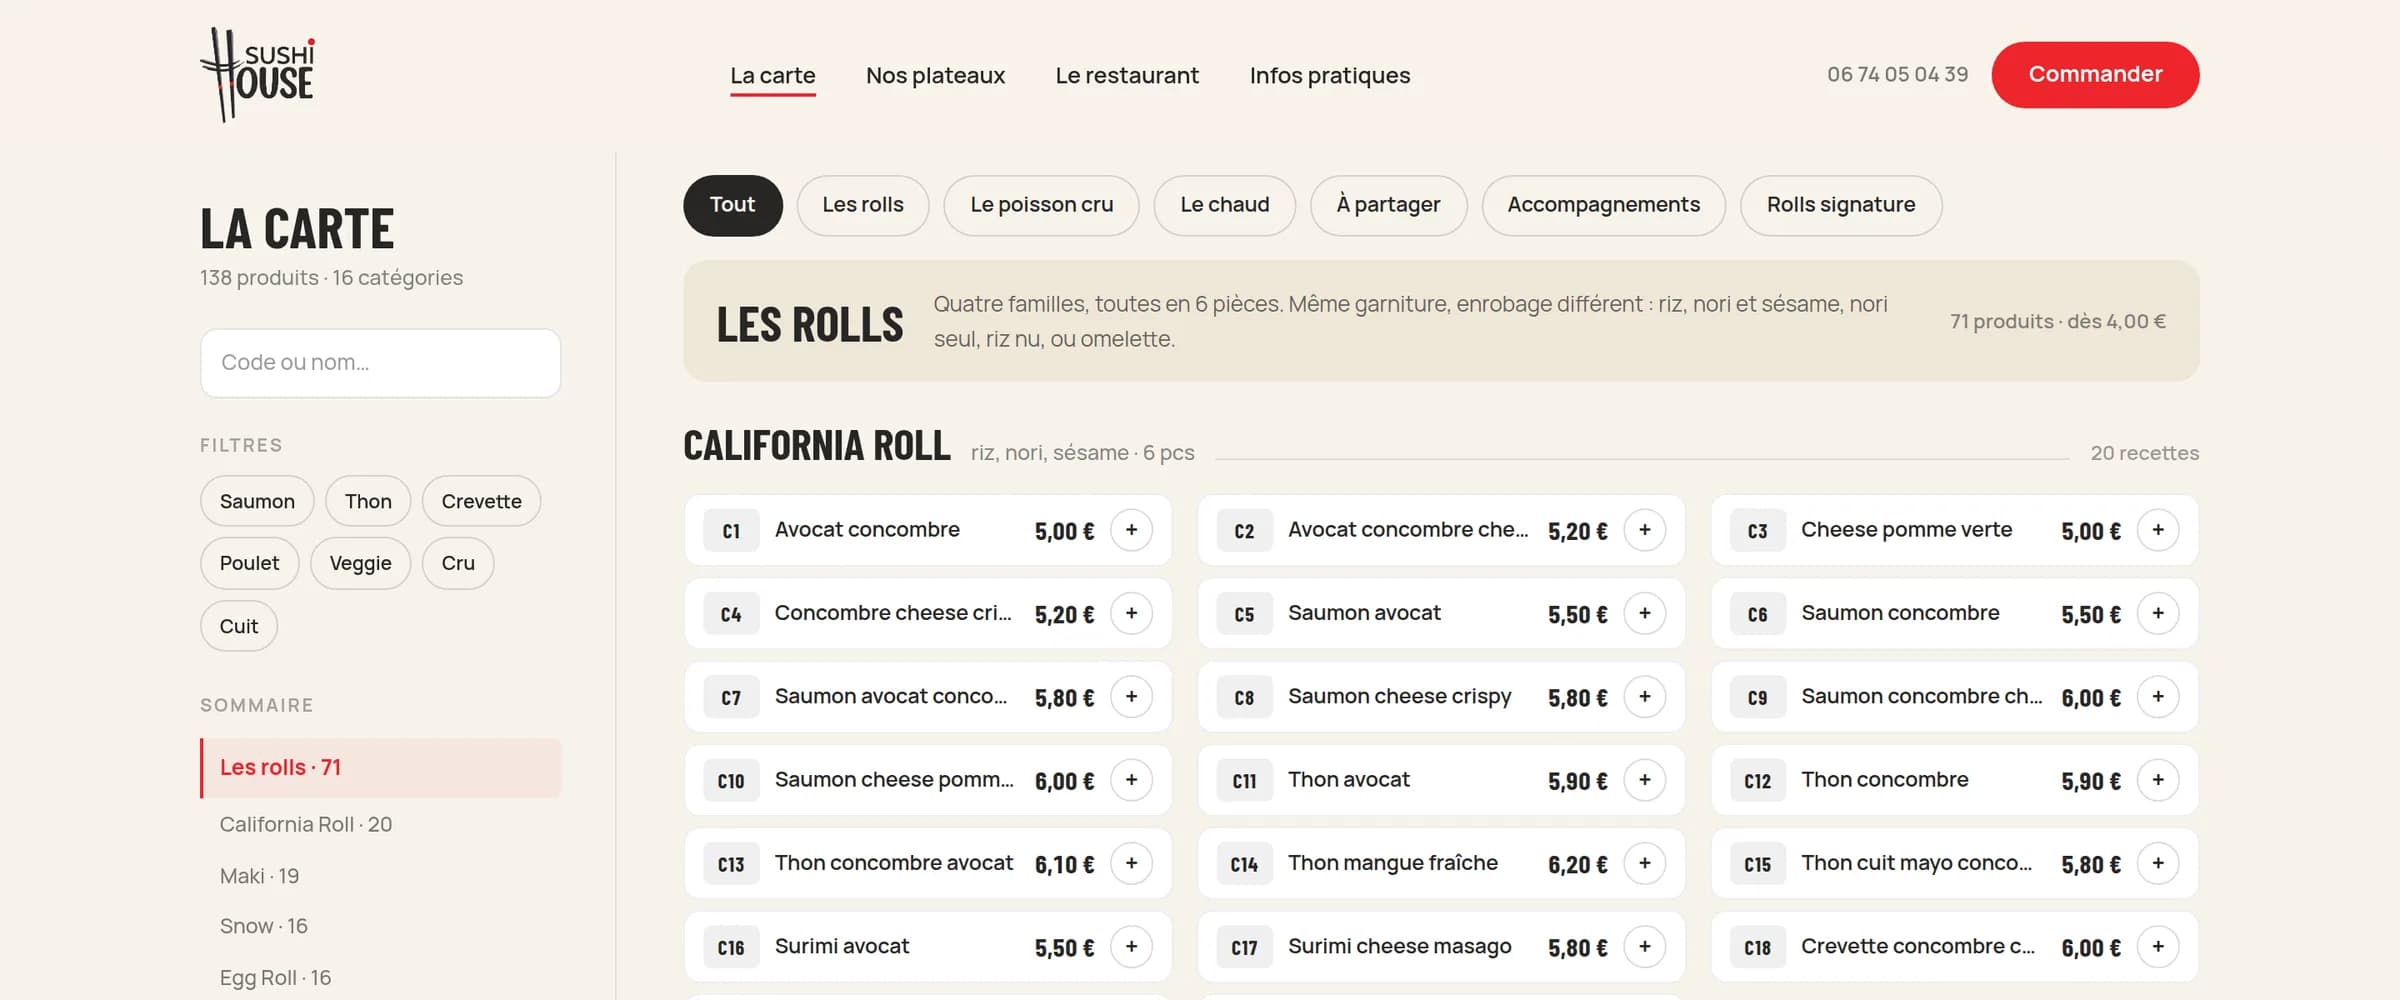Add item C2 with its plus icon
This screenshot has height=1000, width=2400.
[x=1645, y=530]
